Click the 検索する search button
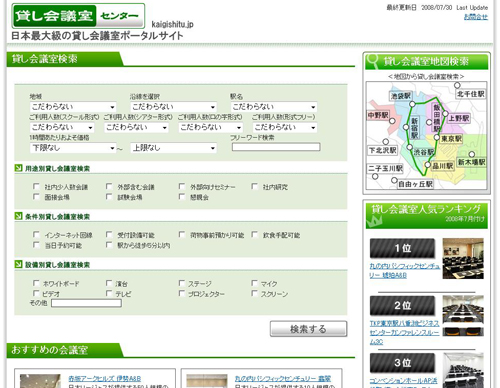This screenshot has width=500, height=388. click(x=308, y=329)
